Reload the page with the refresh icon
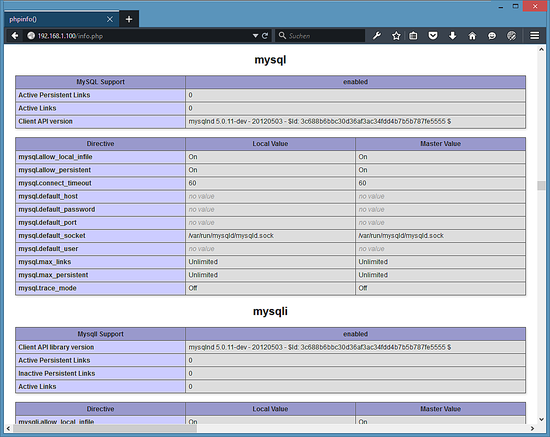 tap(265, 35)
